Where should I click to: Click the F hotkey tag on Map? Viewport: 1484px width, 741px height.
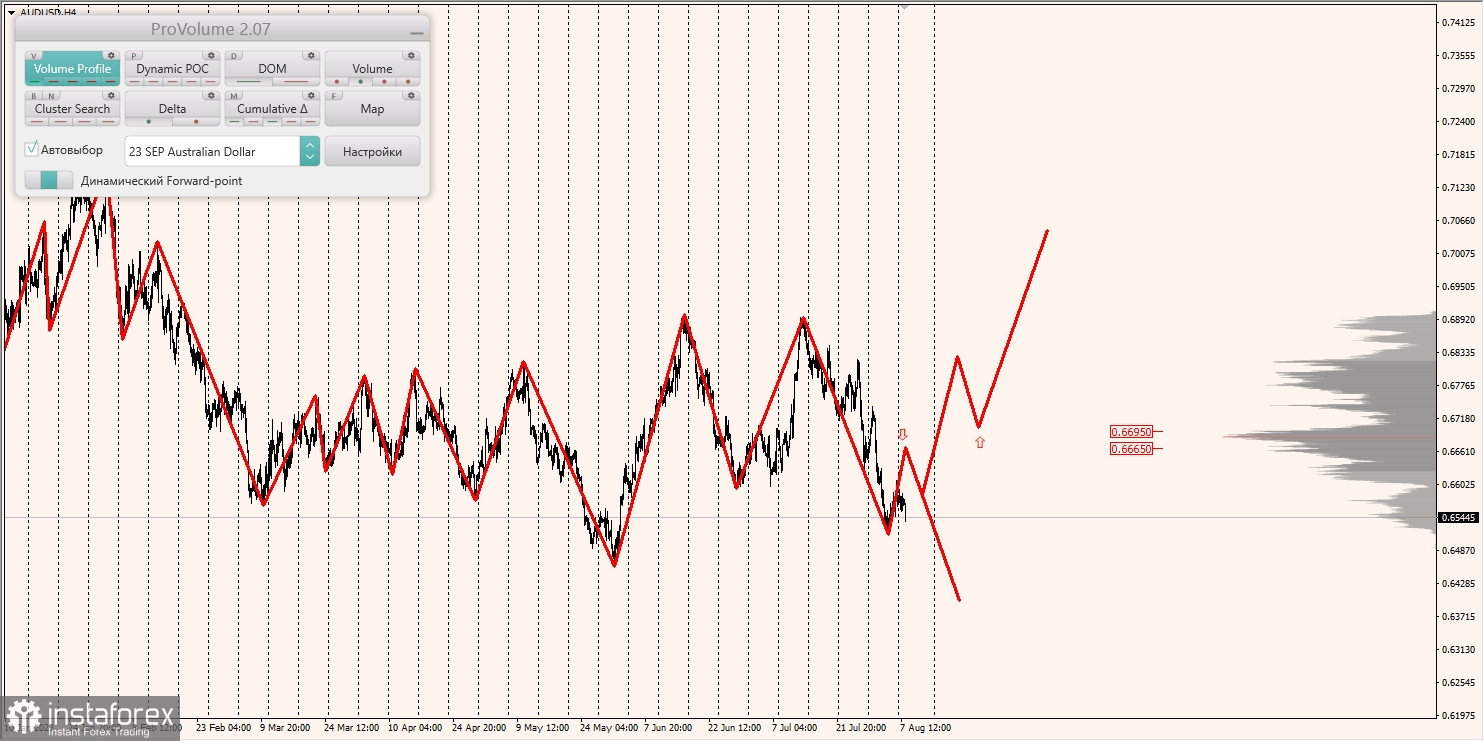334,96
